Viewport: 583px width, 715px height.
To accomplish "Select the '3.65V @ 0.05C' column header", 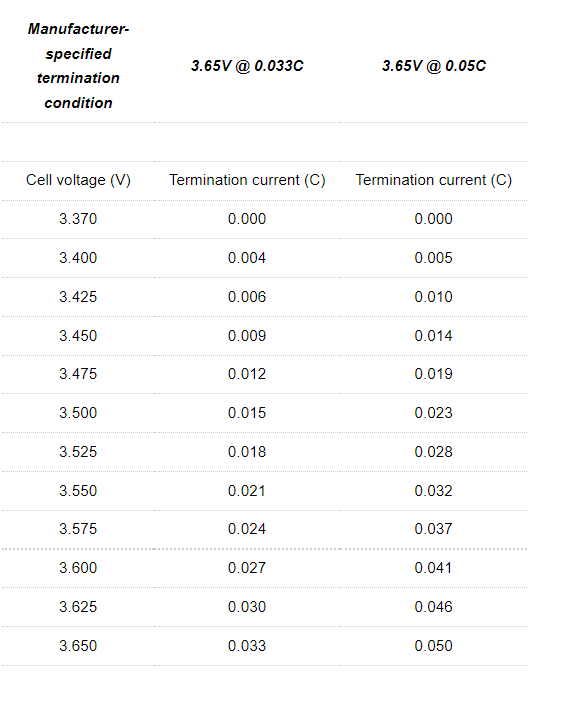I will pyautogui.click(x=434, y=66).
